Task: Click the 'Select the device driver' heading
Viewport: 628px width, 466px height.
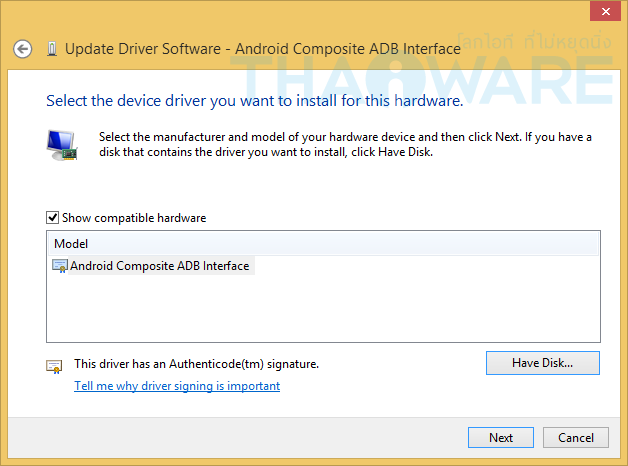Action: pos(254,101)
